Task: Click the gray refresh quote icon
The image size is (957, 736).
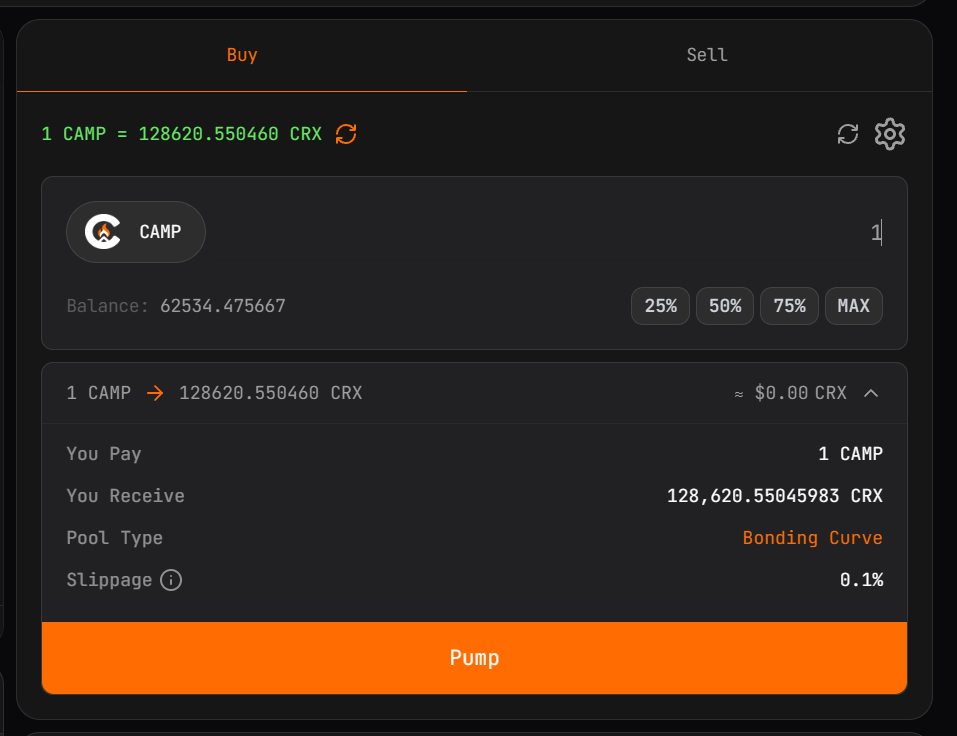Action: 848,134
